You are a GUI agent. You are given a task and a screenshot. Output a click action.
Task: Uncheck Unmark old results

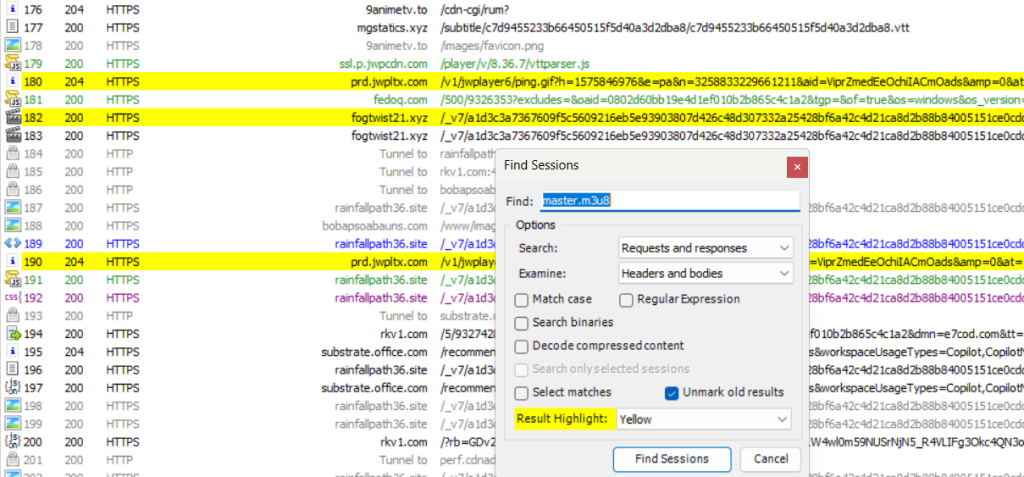point(673,392)
